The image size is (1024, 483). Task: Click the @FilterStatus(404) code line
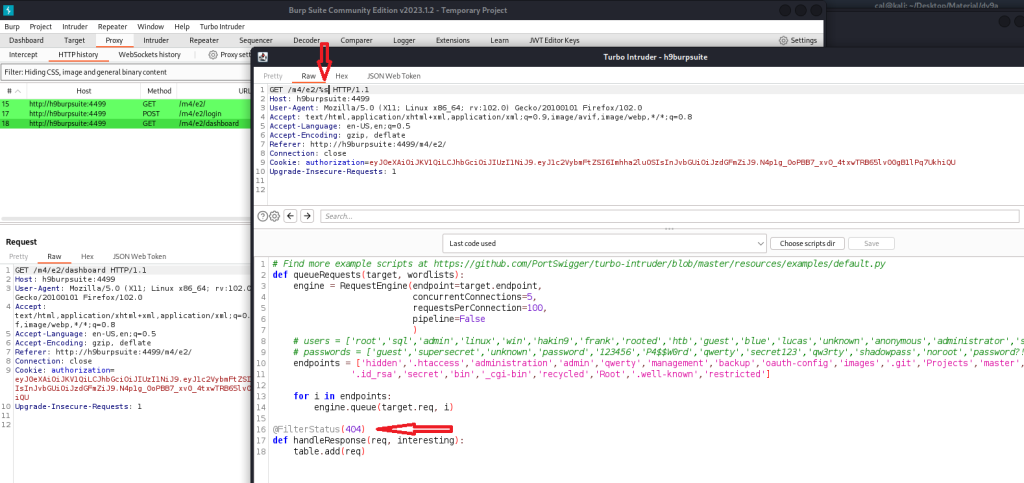(x=319, y=429)
